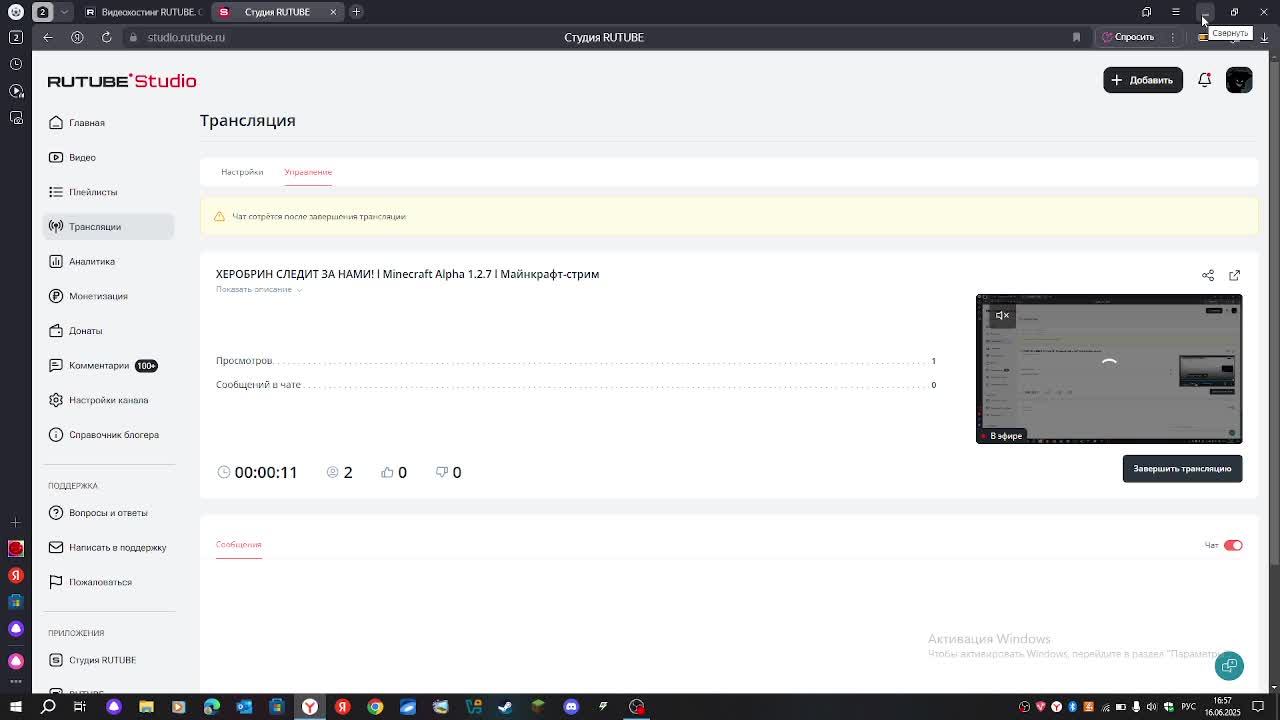
Task: Open Steam from the taskbar
Action: [506, 707]
